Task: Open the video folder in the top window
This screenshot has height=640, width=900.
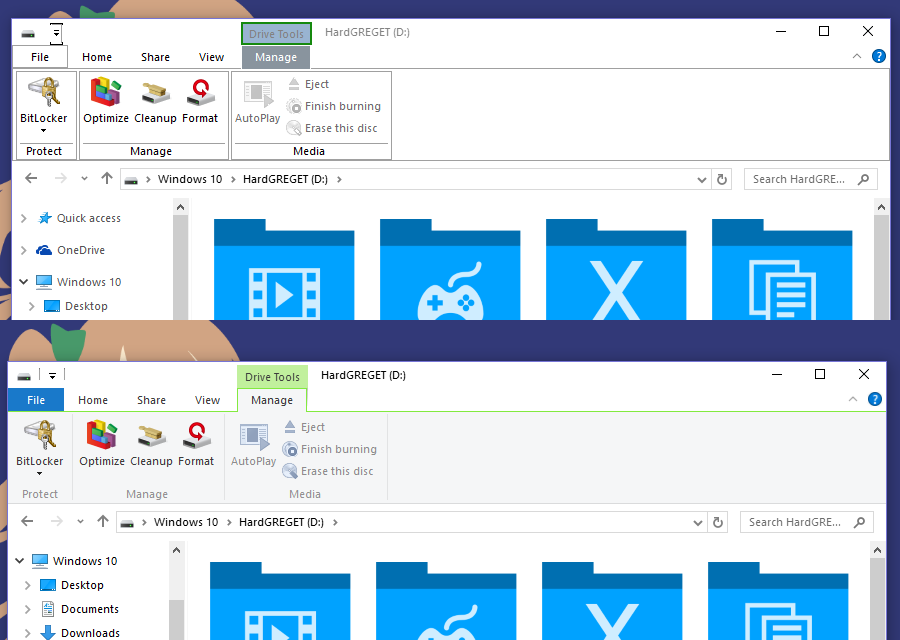Action: 284,269
